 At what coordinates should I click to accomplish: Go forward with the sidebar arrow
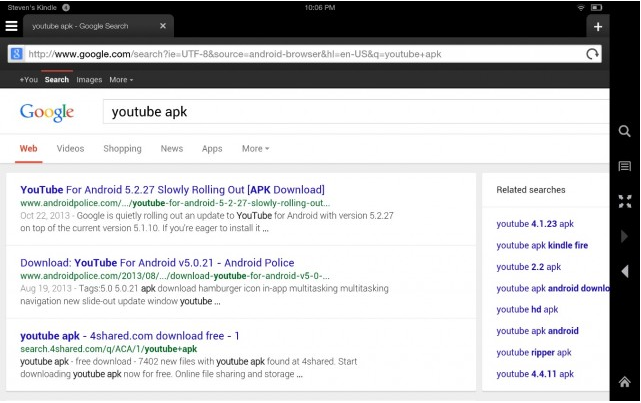(x=624, y=236)
